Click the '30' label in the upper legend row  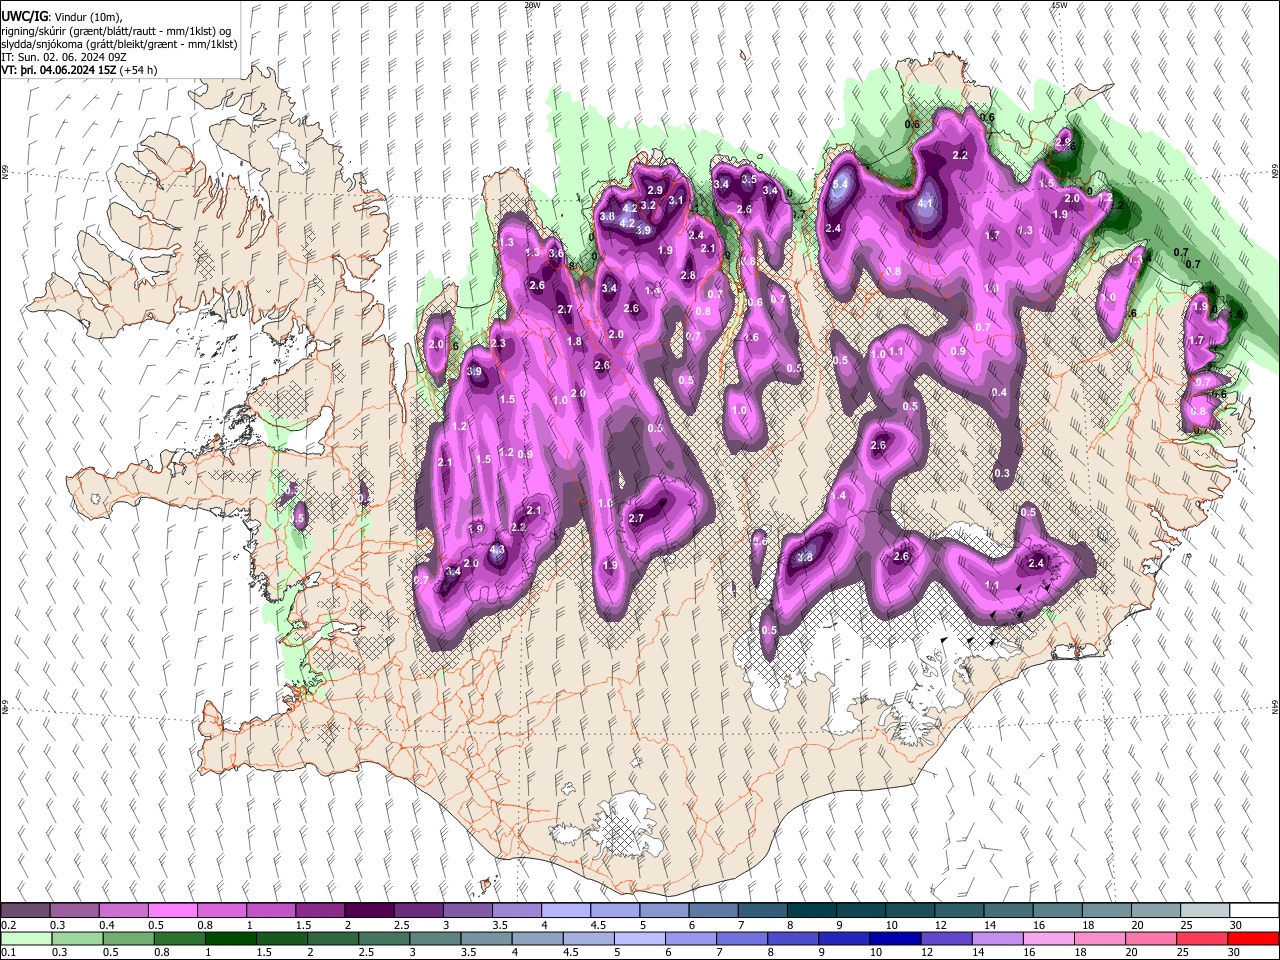(x=1235, y=925)
